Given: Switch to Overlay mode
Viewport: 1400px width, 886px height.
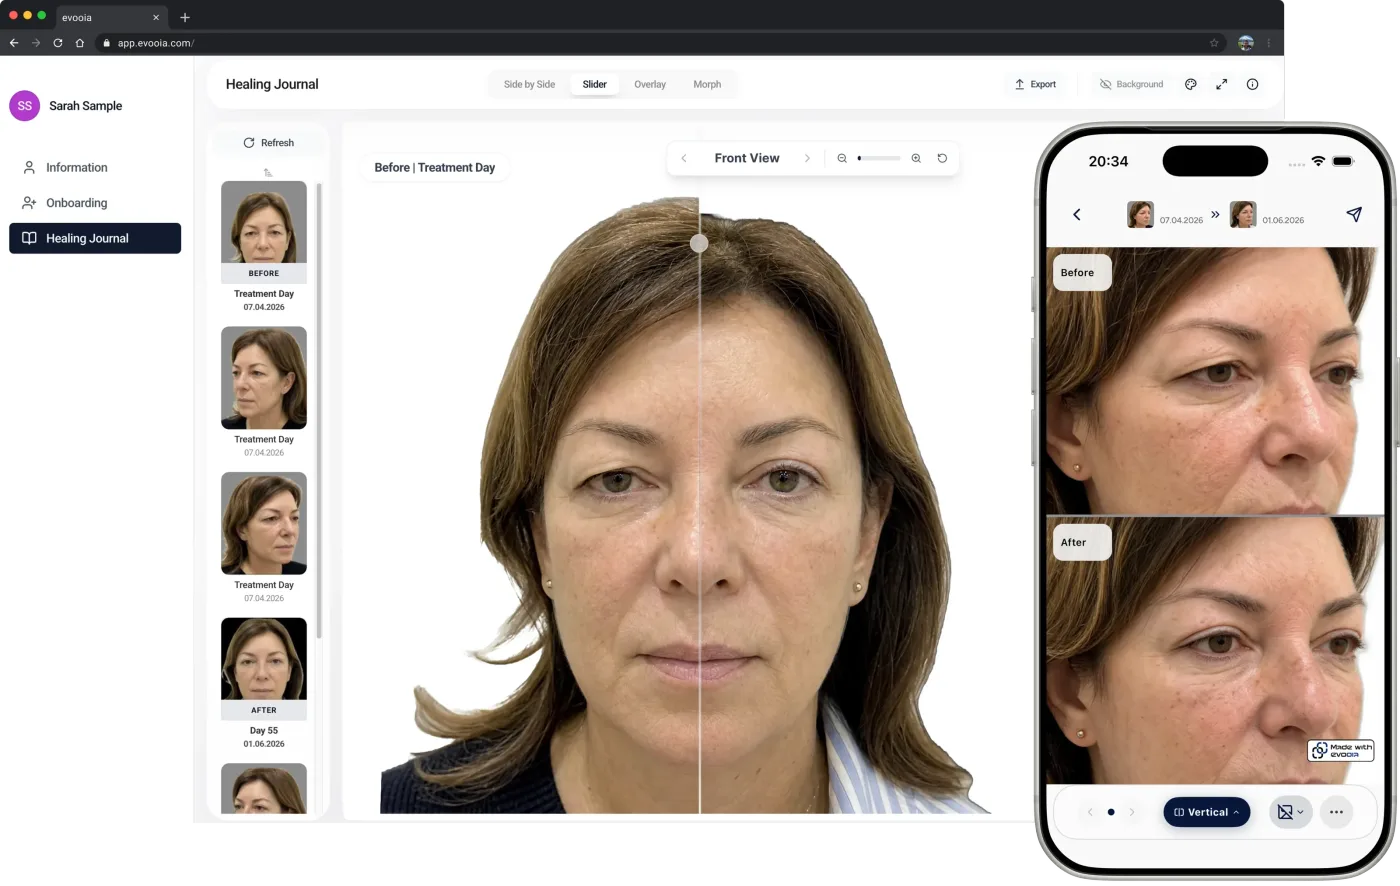Looking at the screenshot, I should tap(650, 84).
